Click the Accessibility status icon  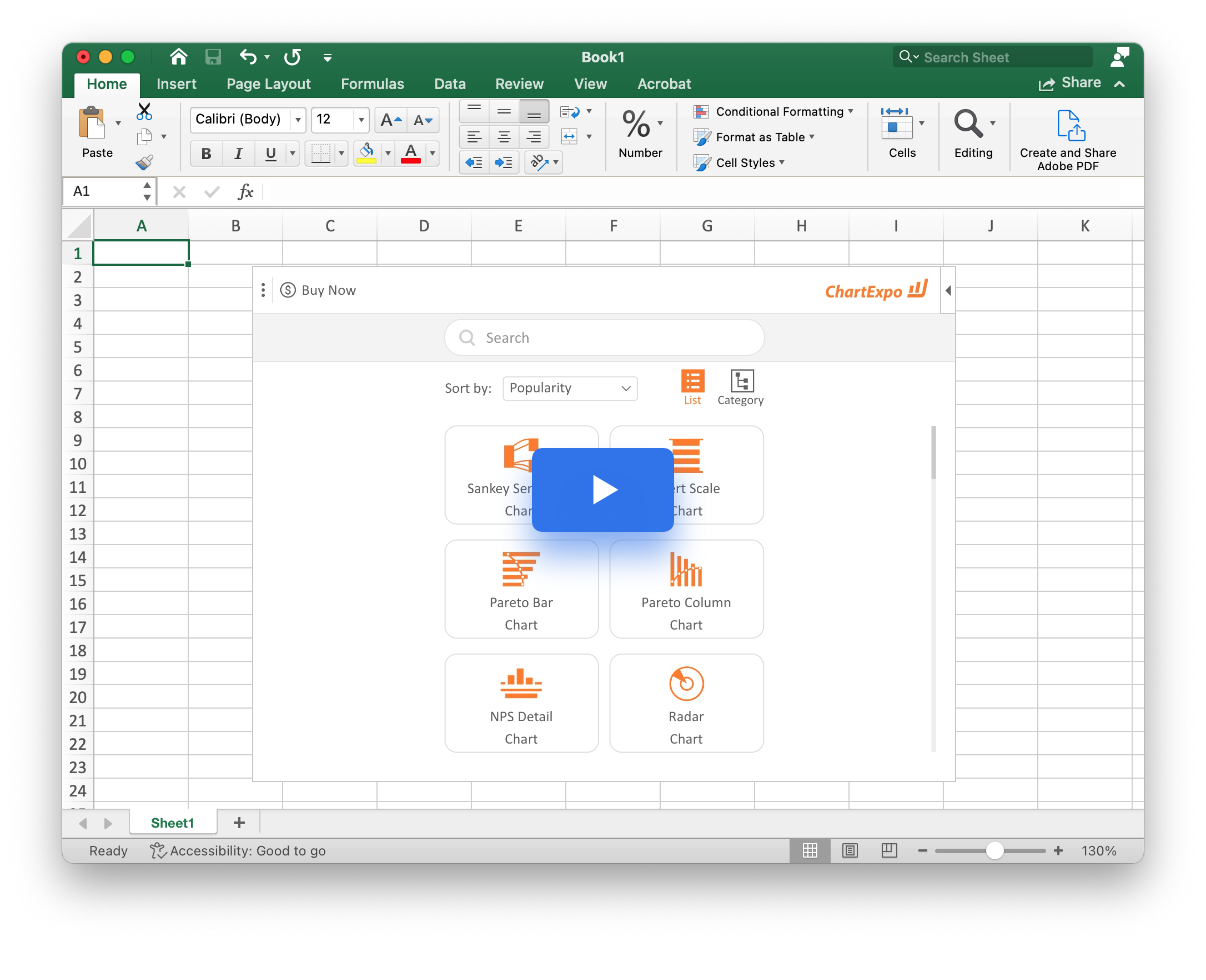click(x=158, y=851)
